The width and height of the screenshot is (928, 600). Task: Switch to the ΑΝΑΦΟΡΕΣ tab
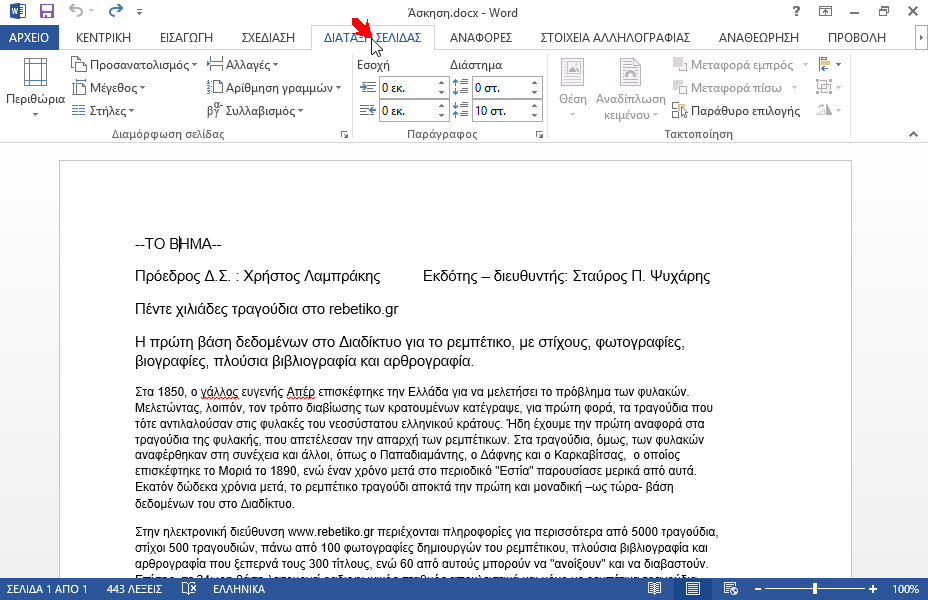point(481,37)
